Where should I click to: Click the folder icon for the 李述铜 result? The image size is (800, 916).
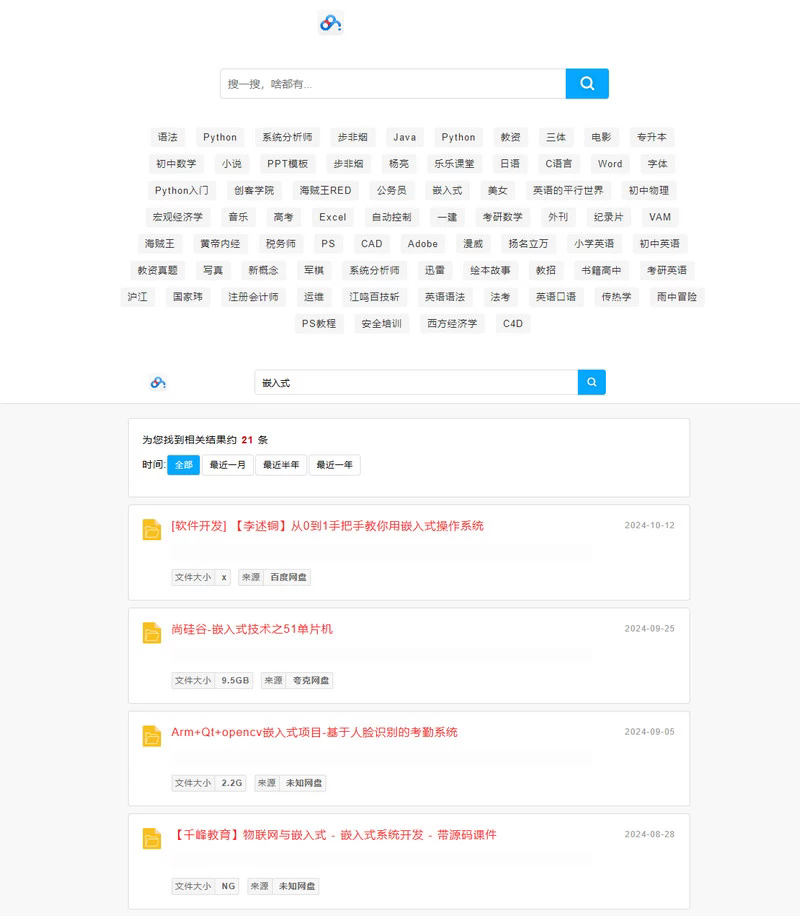click(150, 528)
